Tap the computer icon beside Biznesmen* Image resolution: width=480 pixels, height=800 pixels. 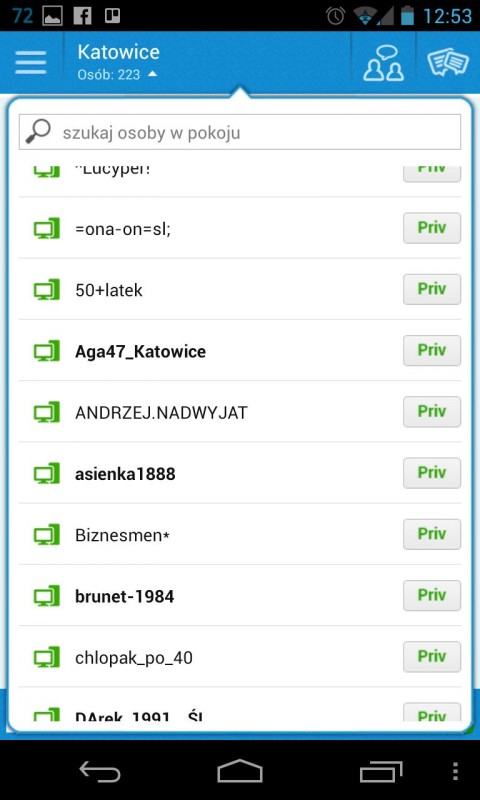coord(47,535)
